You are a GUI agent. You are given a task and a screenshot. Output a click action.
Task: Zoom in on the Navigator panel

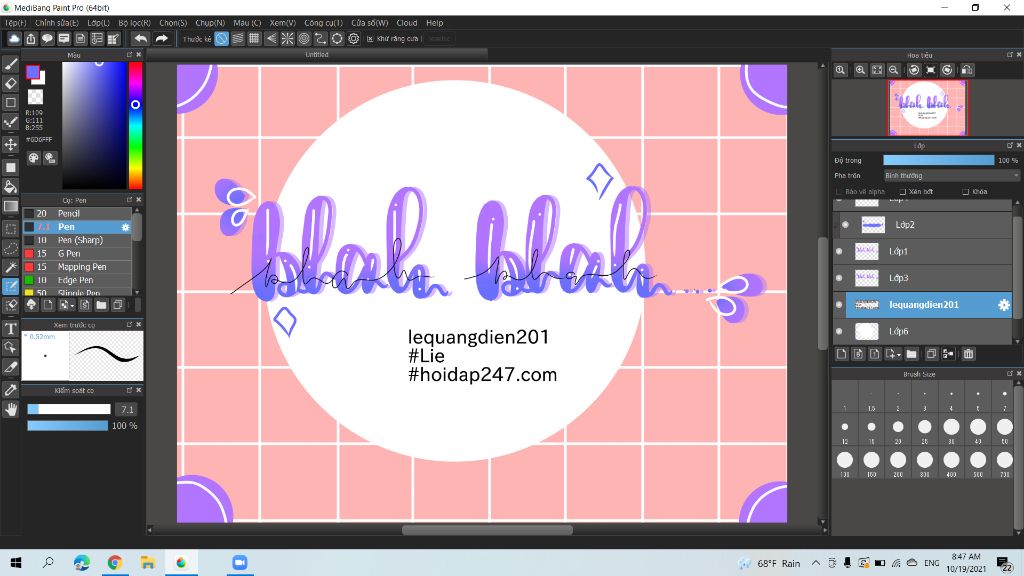(x=861, y=70)
